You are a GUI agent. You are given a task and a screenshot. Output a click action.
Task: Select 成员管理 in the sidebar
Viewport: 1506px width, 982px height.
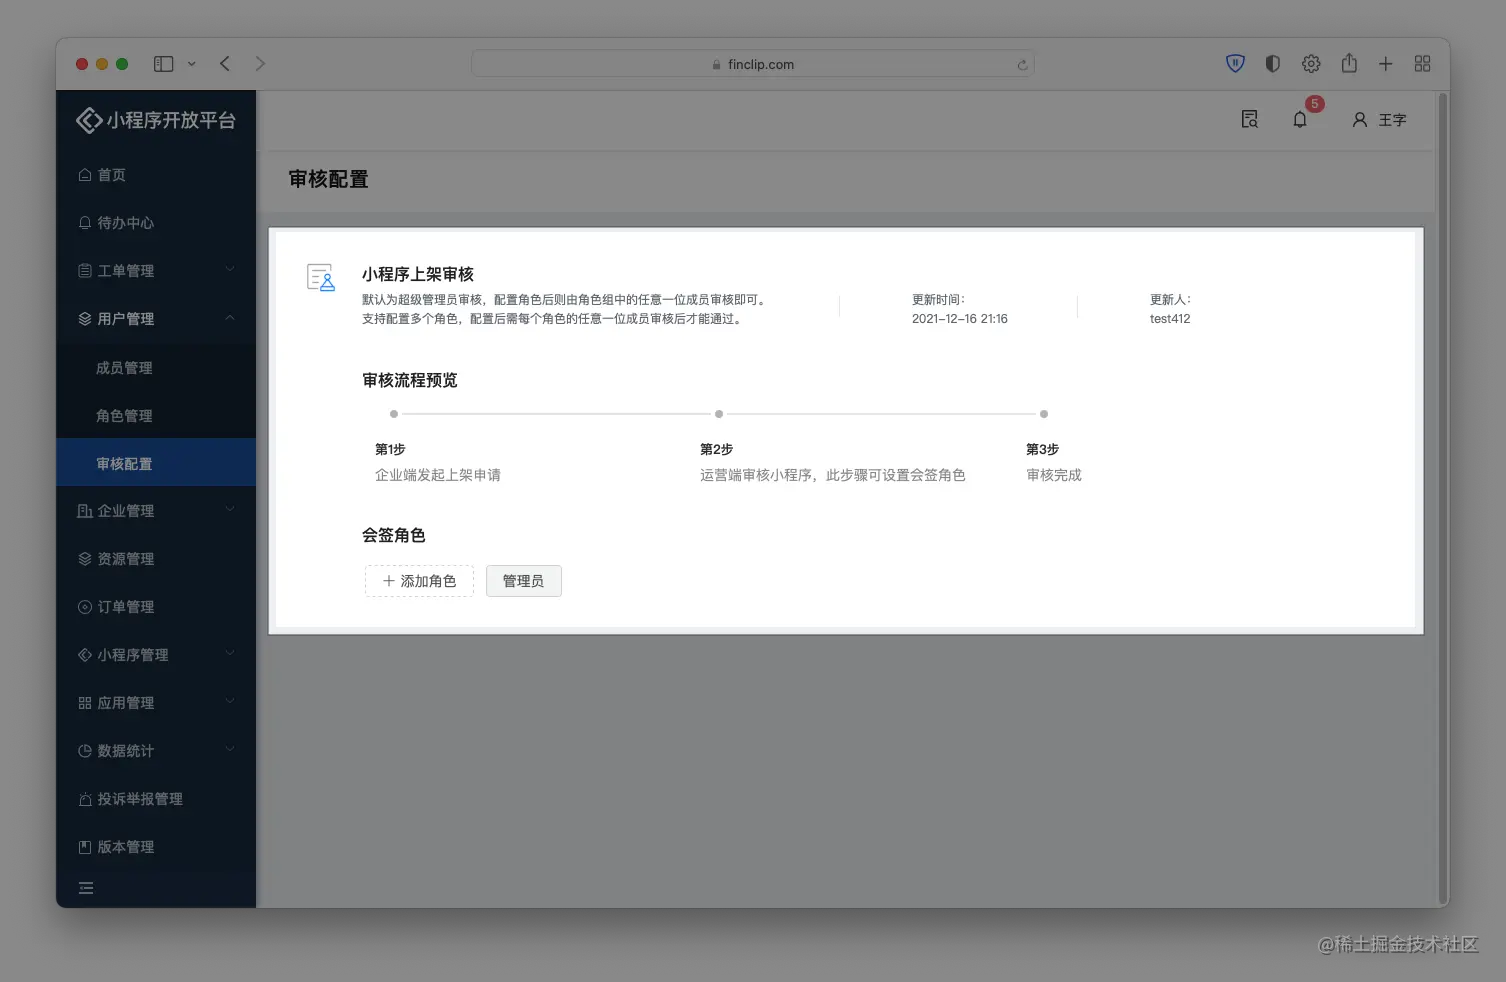(156, 368)
